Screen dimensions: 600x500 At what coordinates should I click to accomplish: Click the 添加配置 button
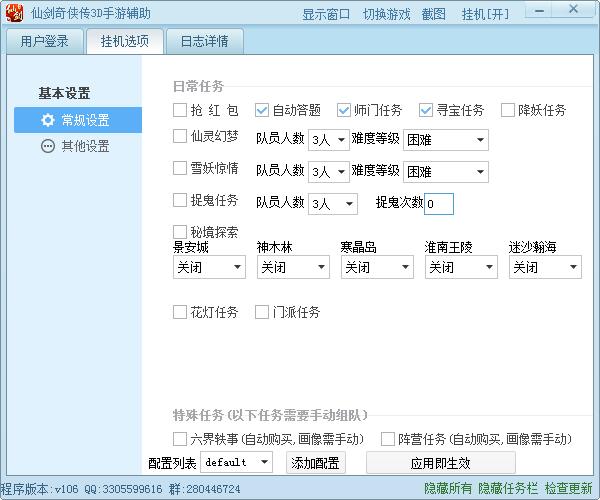click(x=315, y=463)
